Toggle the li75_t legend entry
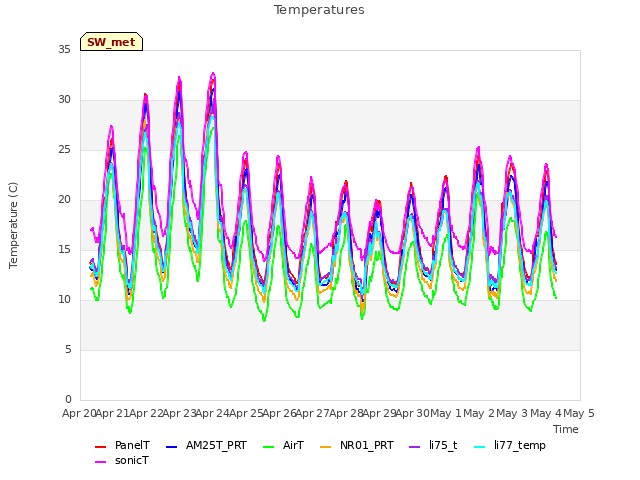This screenshot has width=640, height=480. click(433, 445)
